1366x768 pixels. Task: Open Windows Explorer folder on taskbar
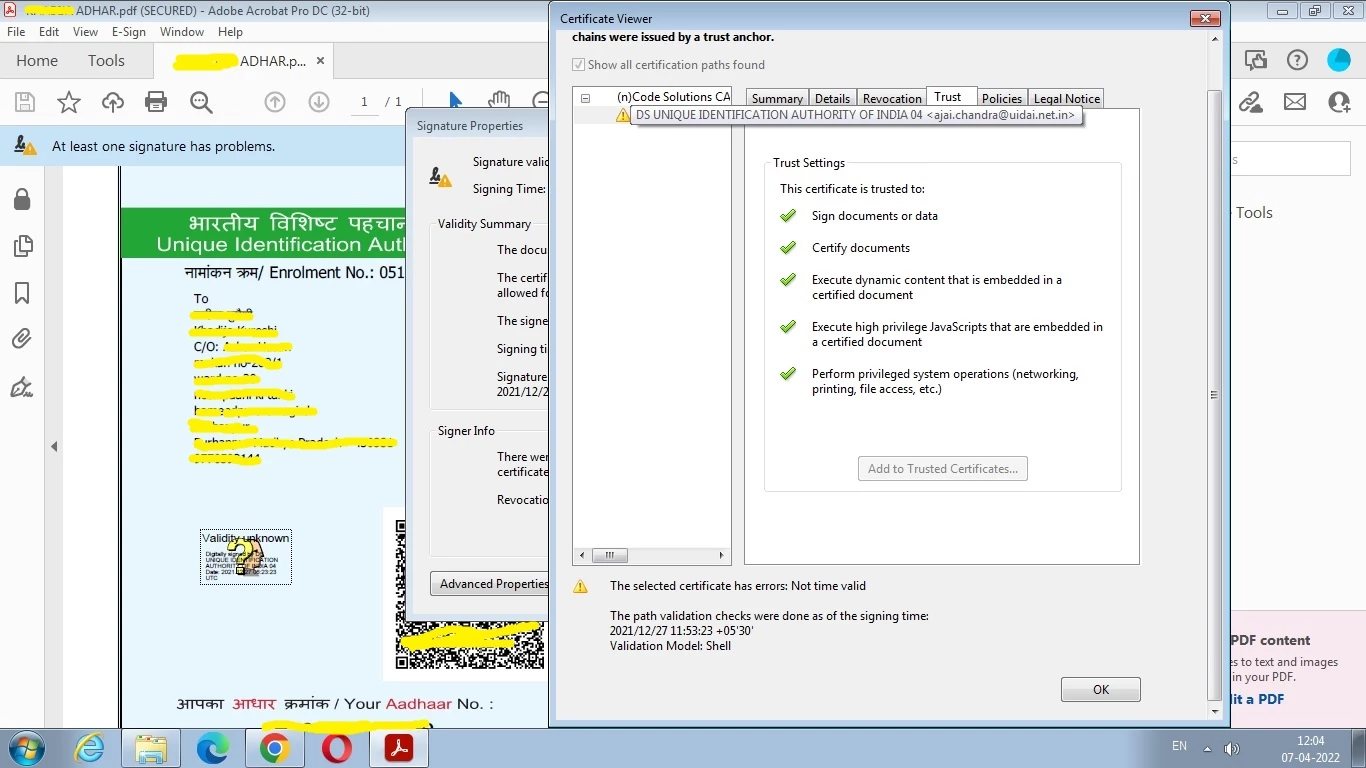pos(151,748)
